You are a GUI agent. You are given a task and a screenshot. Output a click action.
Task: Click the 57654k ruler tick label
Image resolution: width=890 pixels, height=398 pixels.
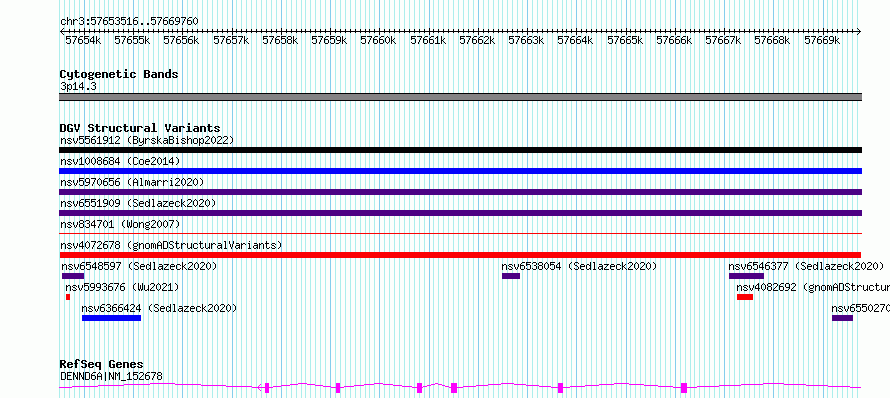tap(83, 40)
